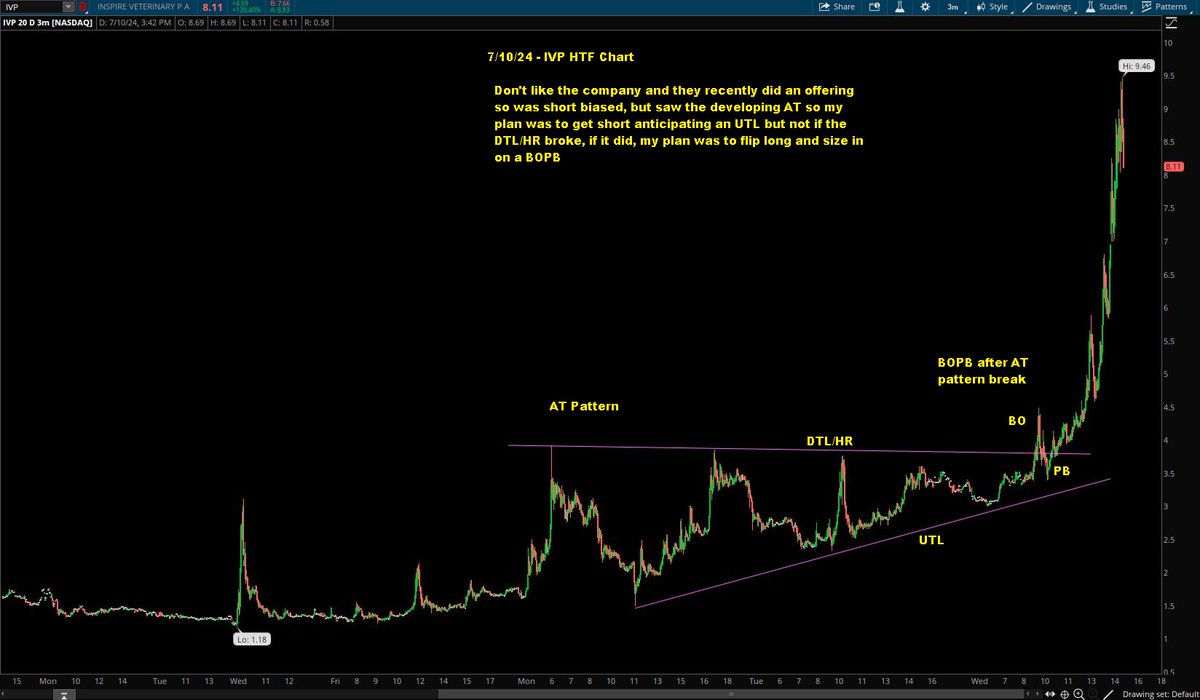
Task: Click the 8.11 current price label on axis
Action: click(x=1173, y=166)
